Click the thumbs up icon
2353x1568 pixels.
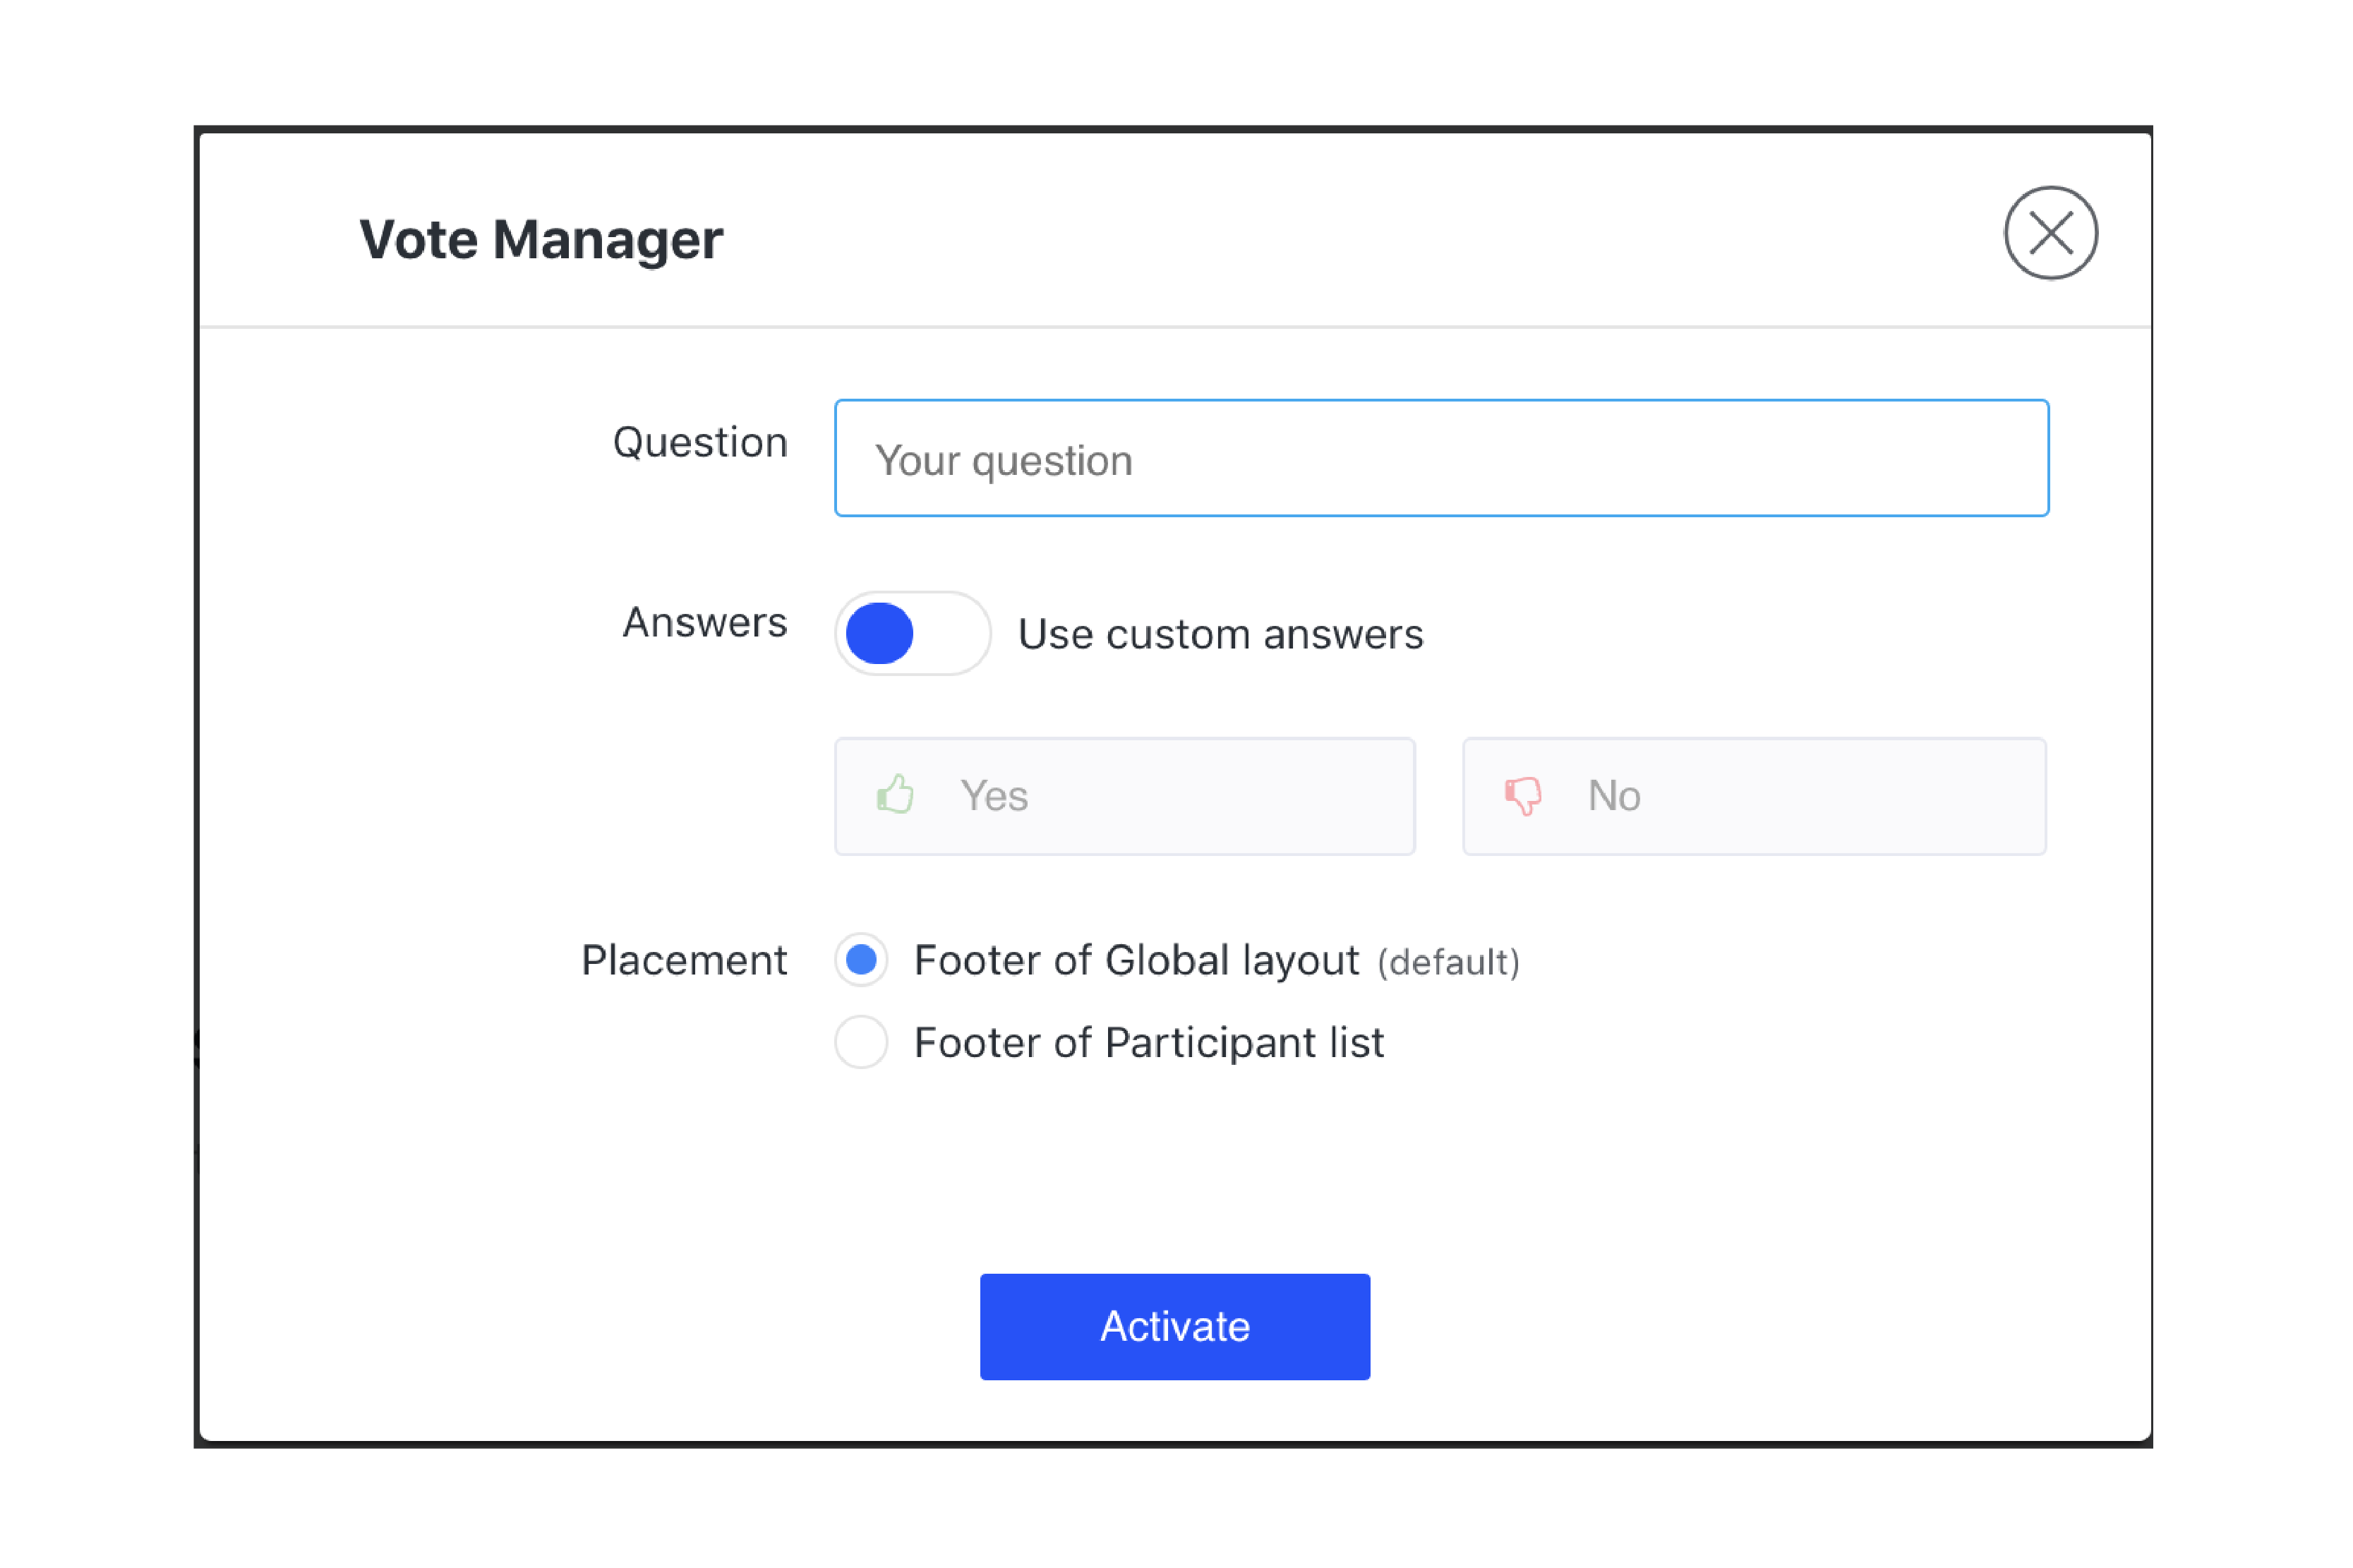[895, 795]
